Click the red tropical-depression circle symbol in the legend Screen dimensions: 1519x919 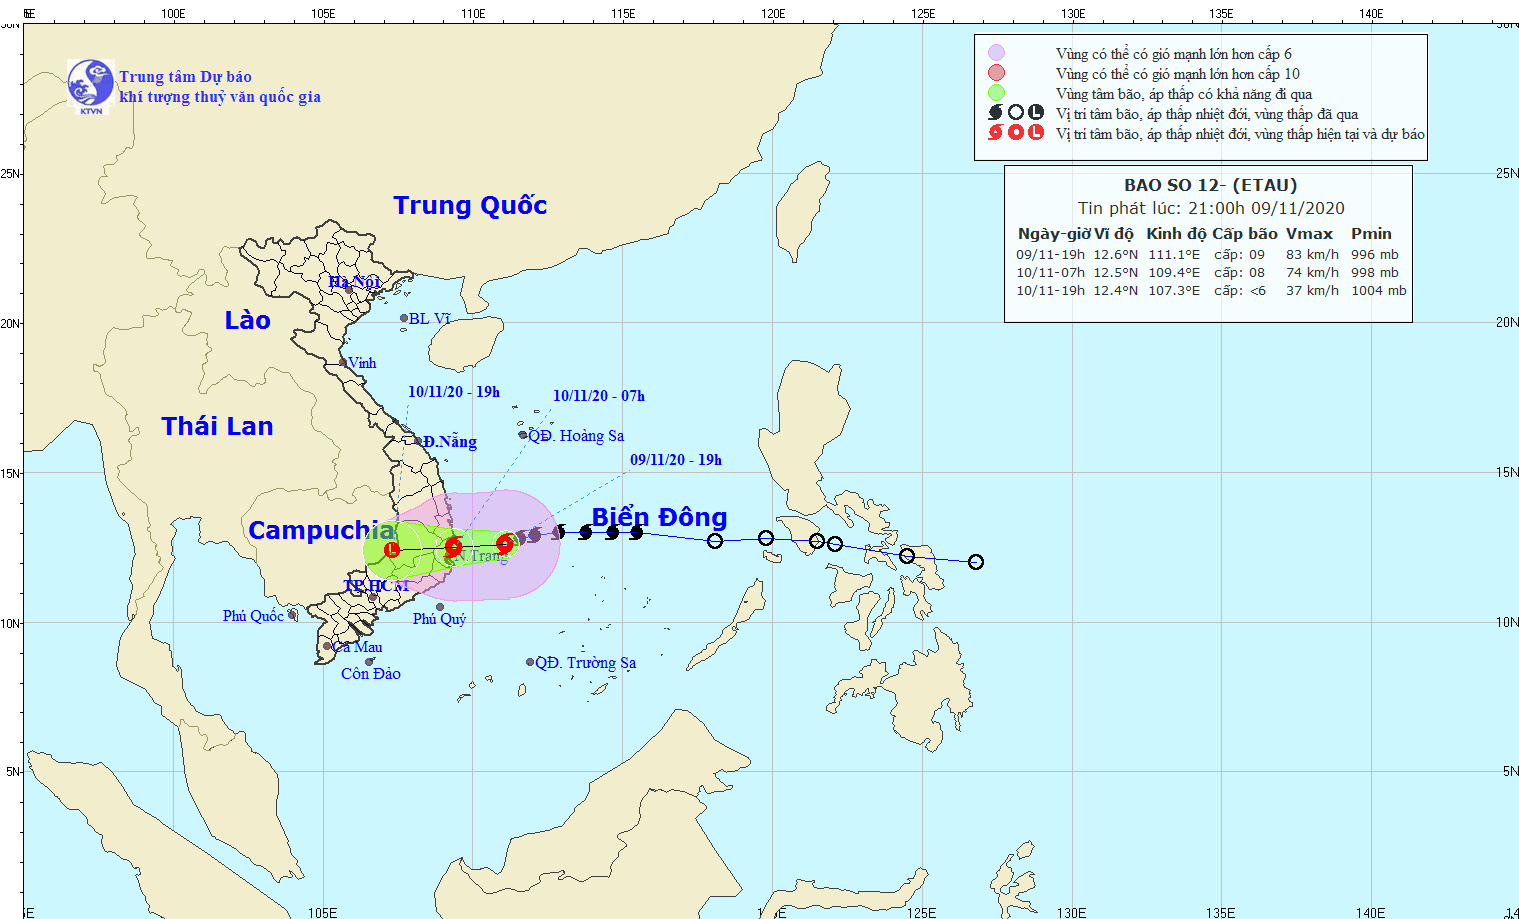point(1016,132)
